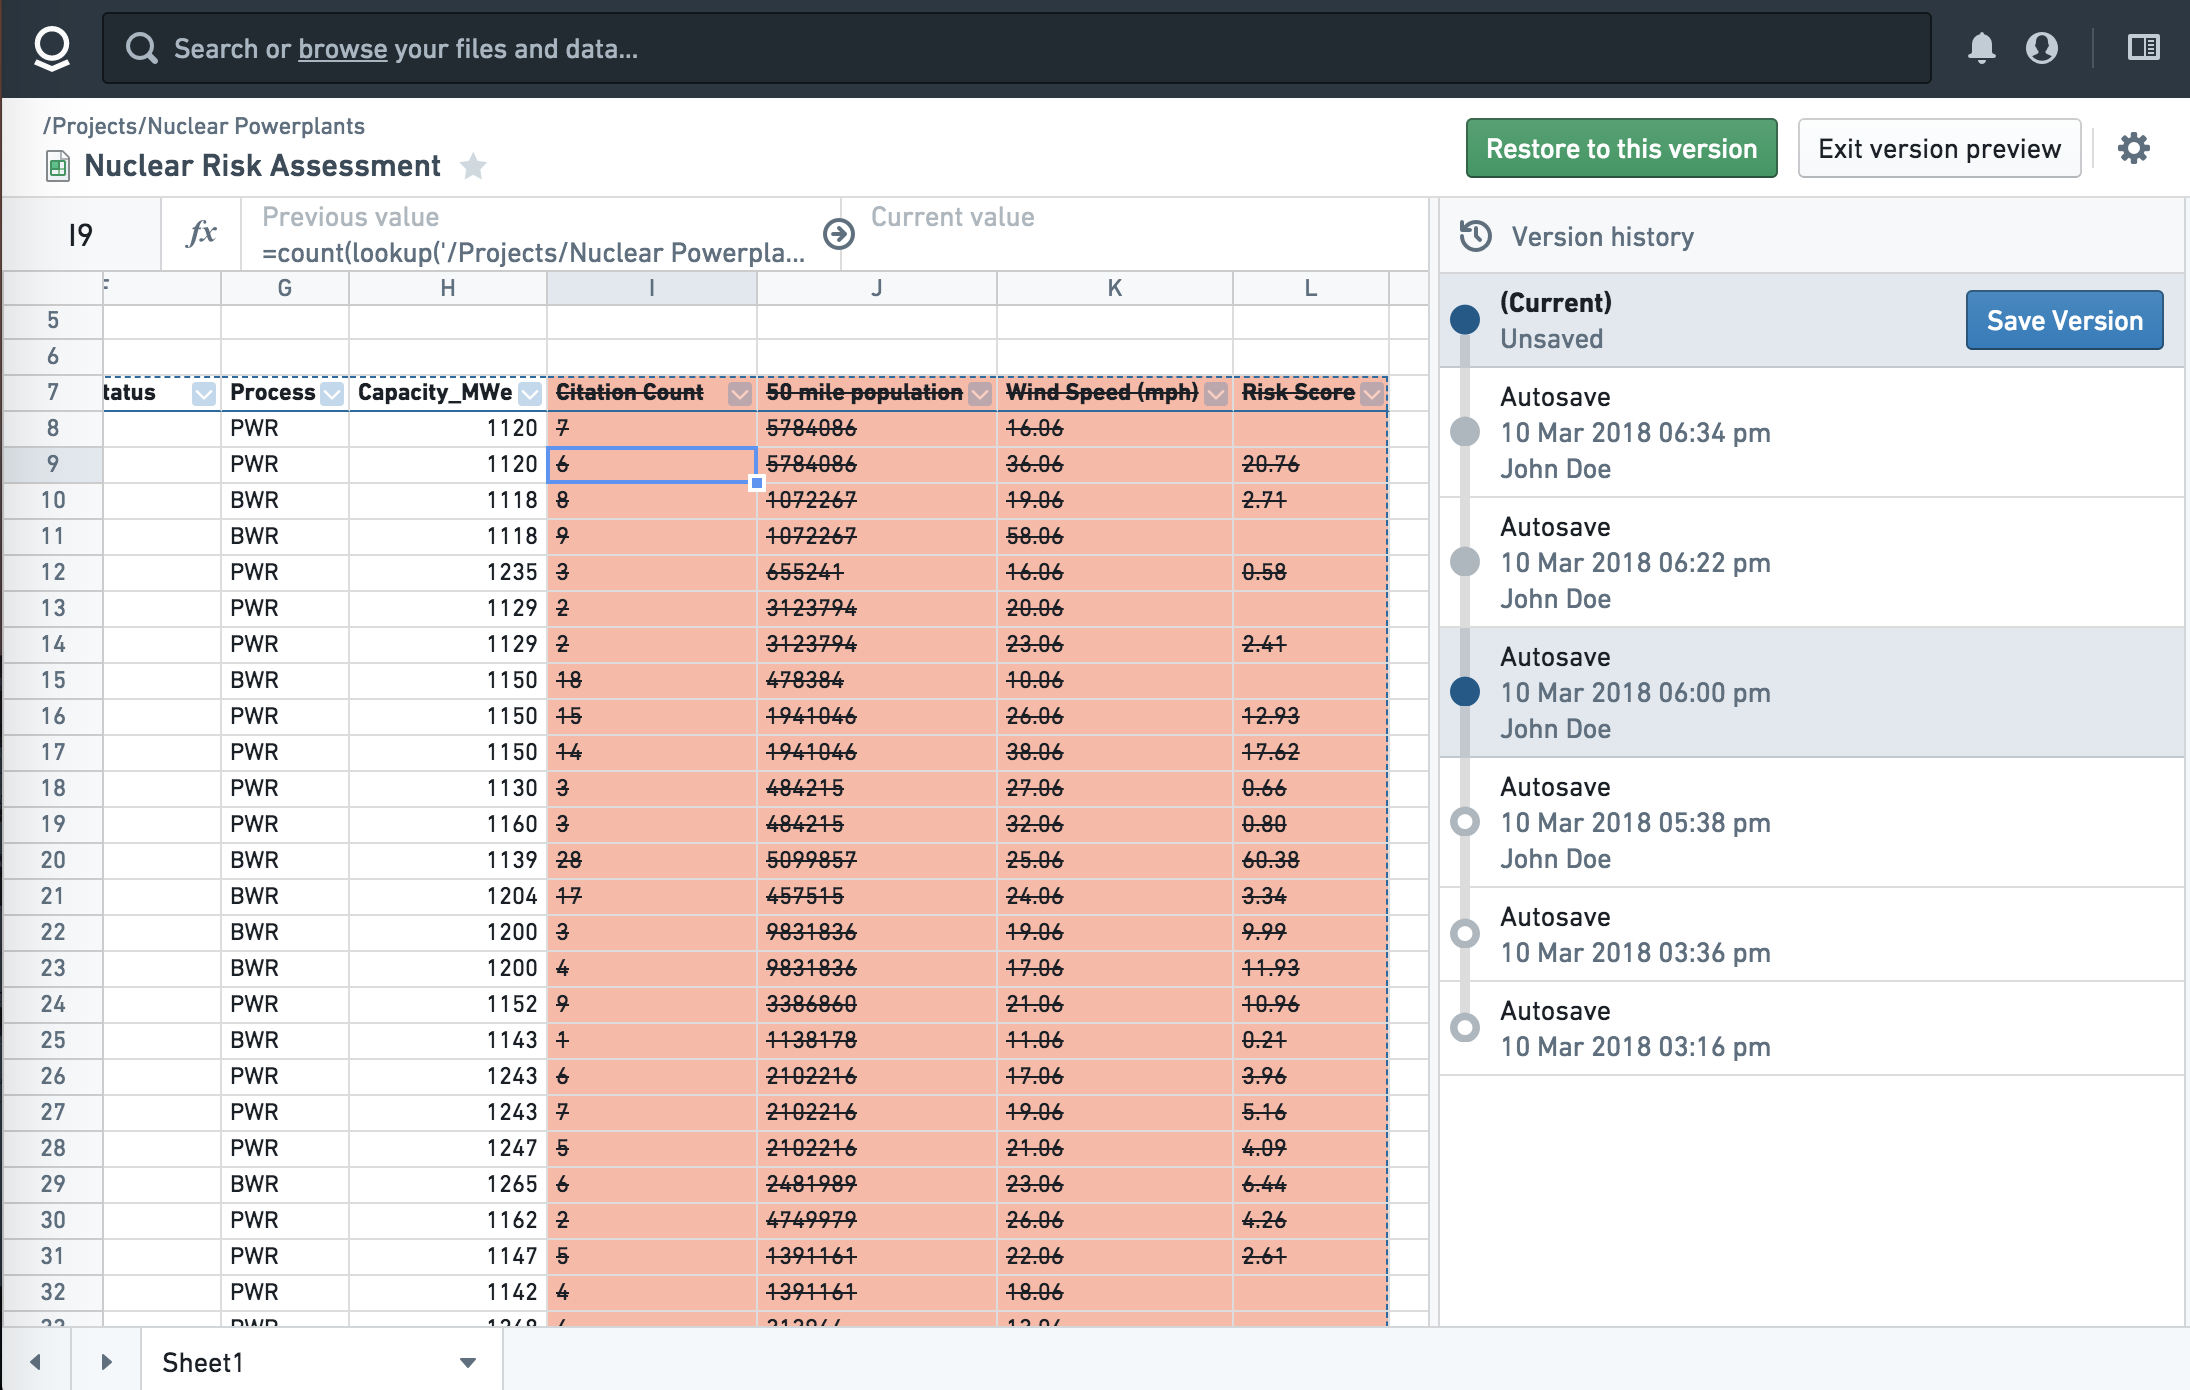Open the Citation Count filter dropdown
2190x1390 pixels.
tap(740, 393)
